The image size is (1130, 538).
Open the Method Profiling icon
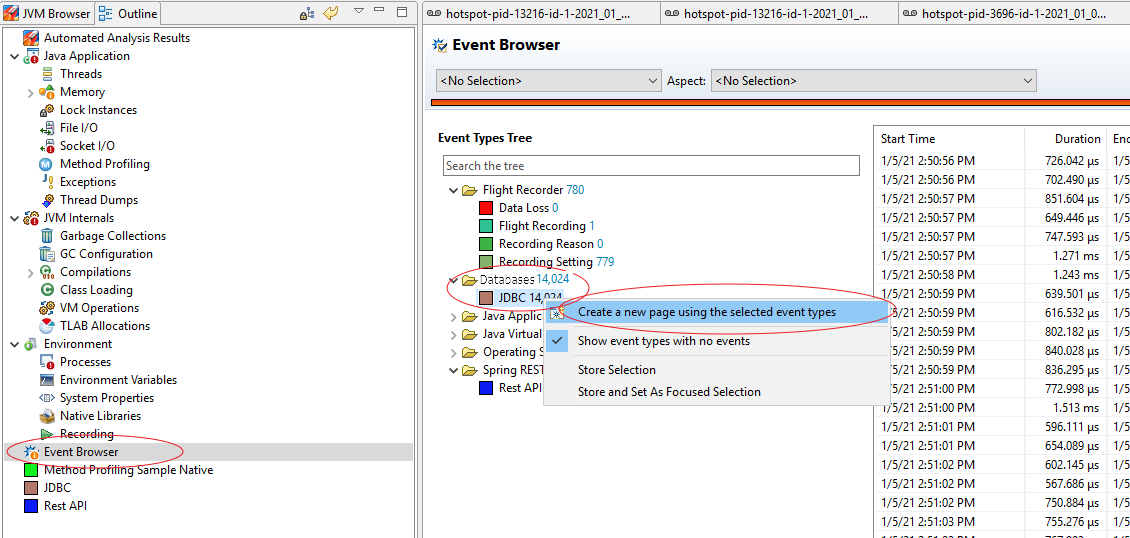pyautogui.click(x=47, y=164)
